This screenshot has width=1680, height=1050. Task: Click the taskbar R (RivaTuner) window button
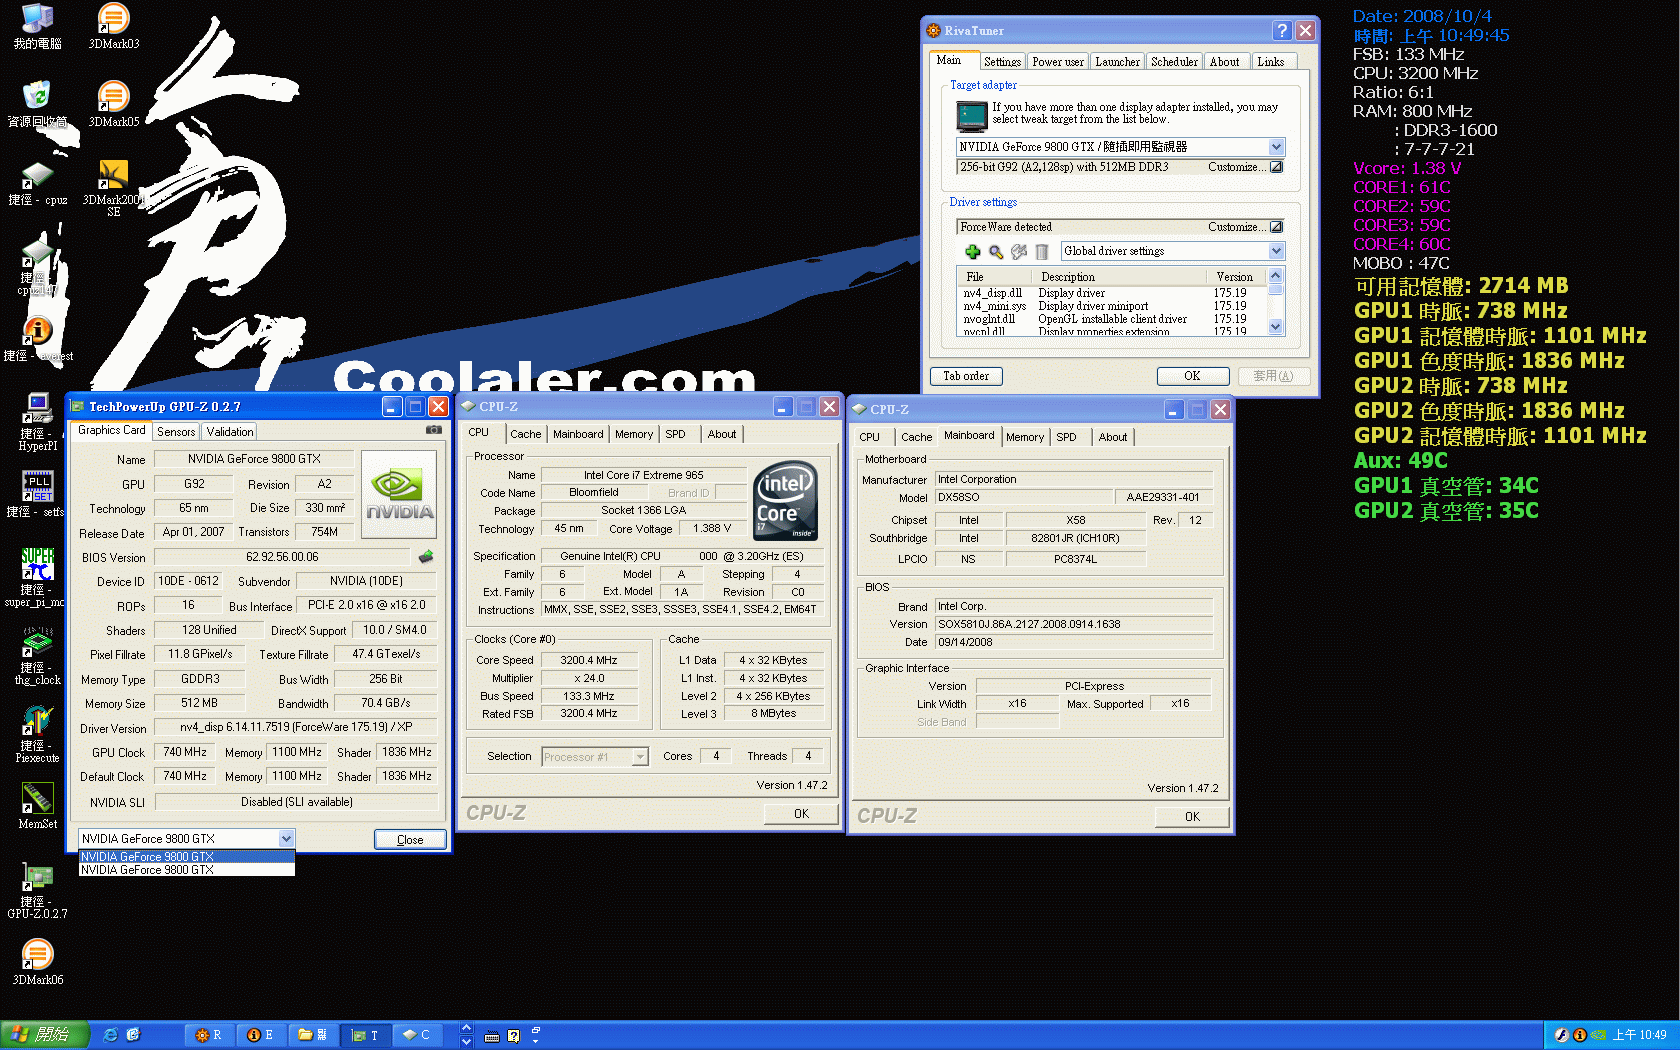pyautogui.click(x=209, y=1035)
